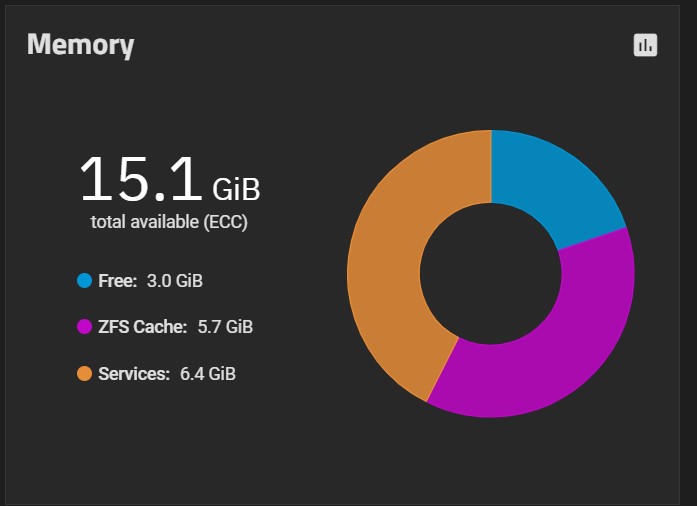This screenshot has height=506, width=697.
Task: Click the donut chart's center hole
Action: pyautogui.click(x=491, y=274)
